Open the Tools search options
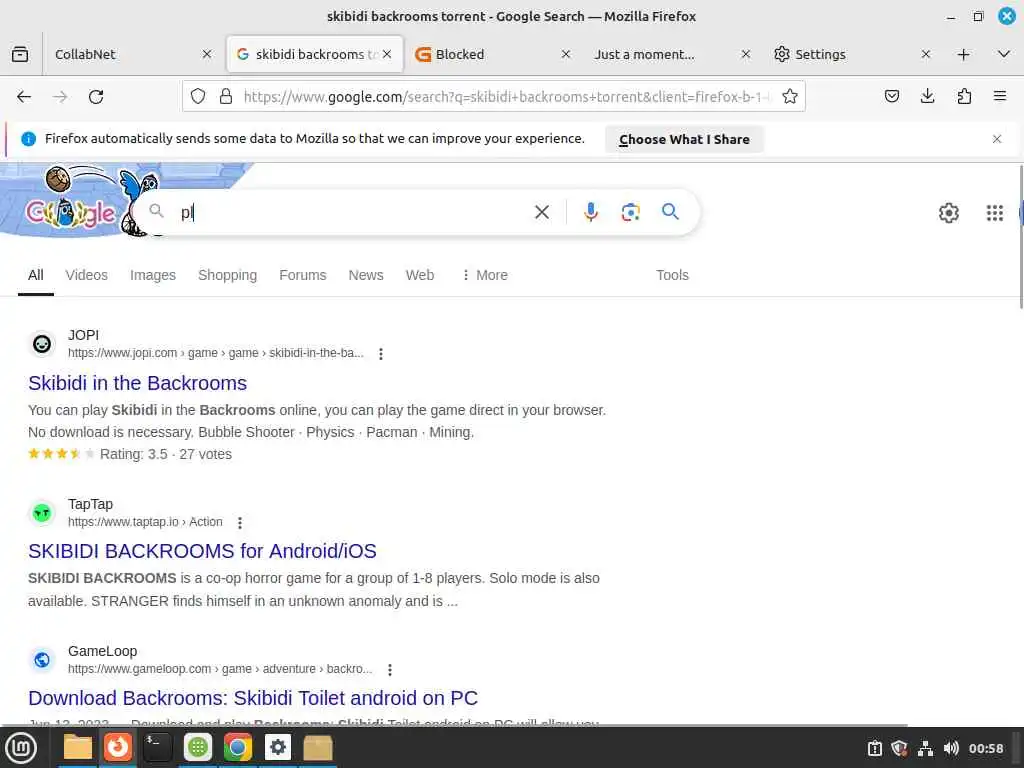The height and width of the screenshot is (768, 1024). click(672, 275)
